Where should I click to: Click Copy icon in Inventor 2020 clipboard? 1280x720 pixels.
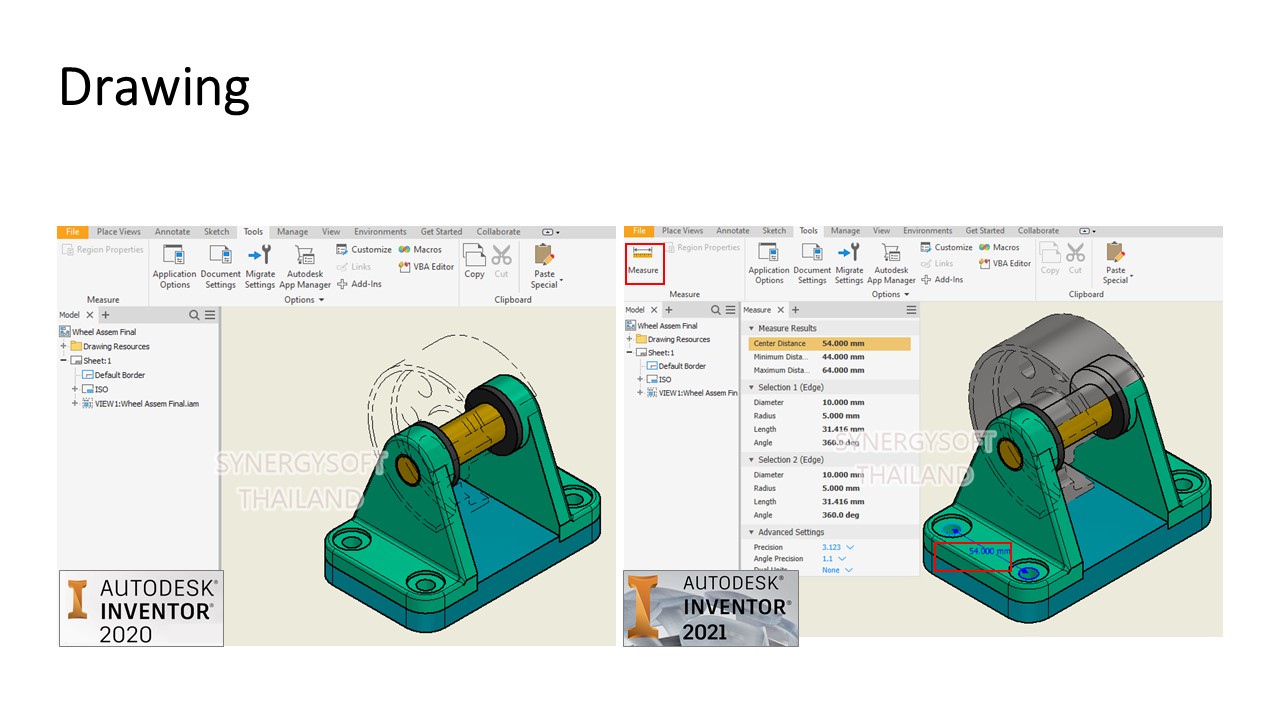click(x=474, y=260)
